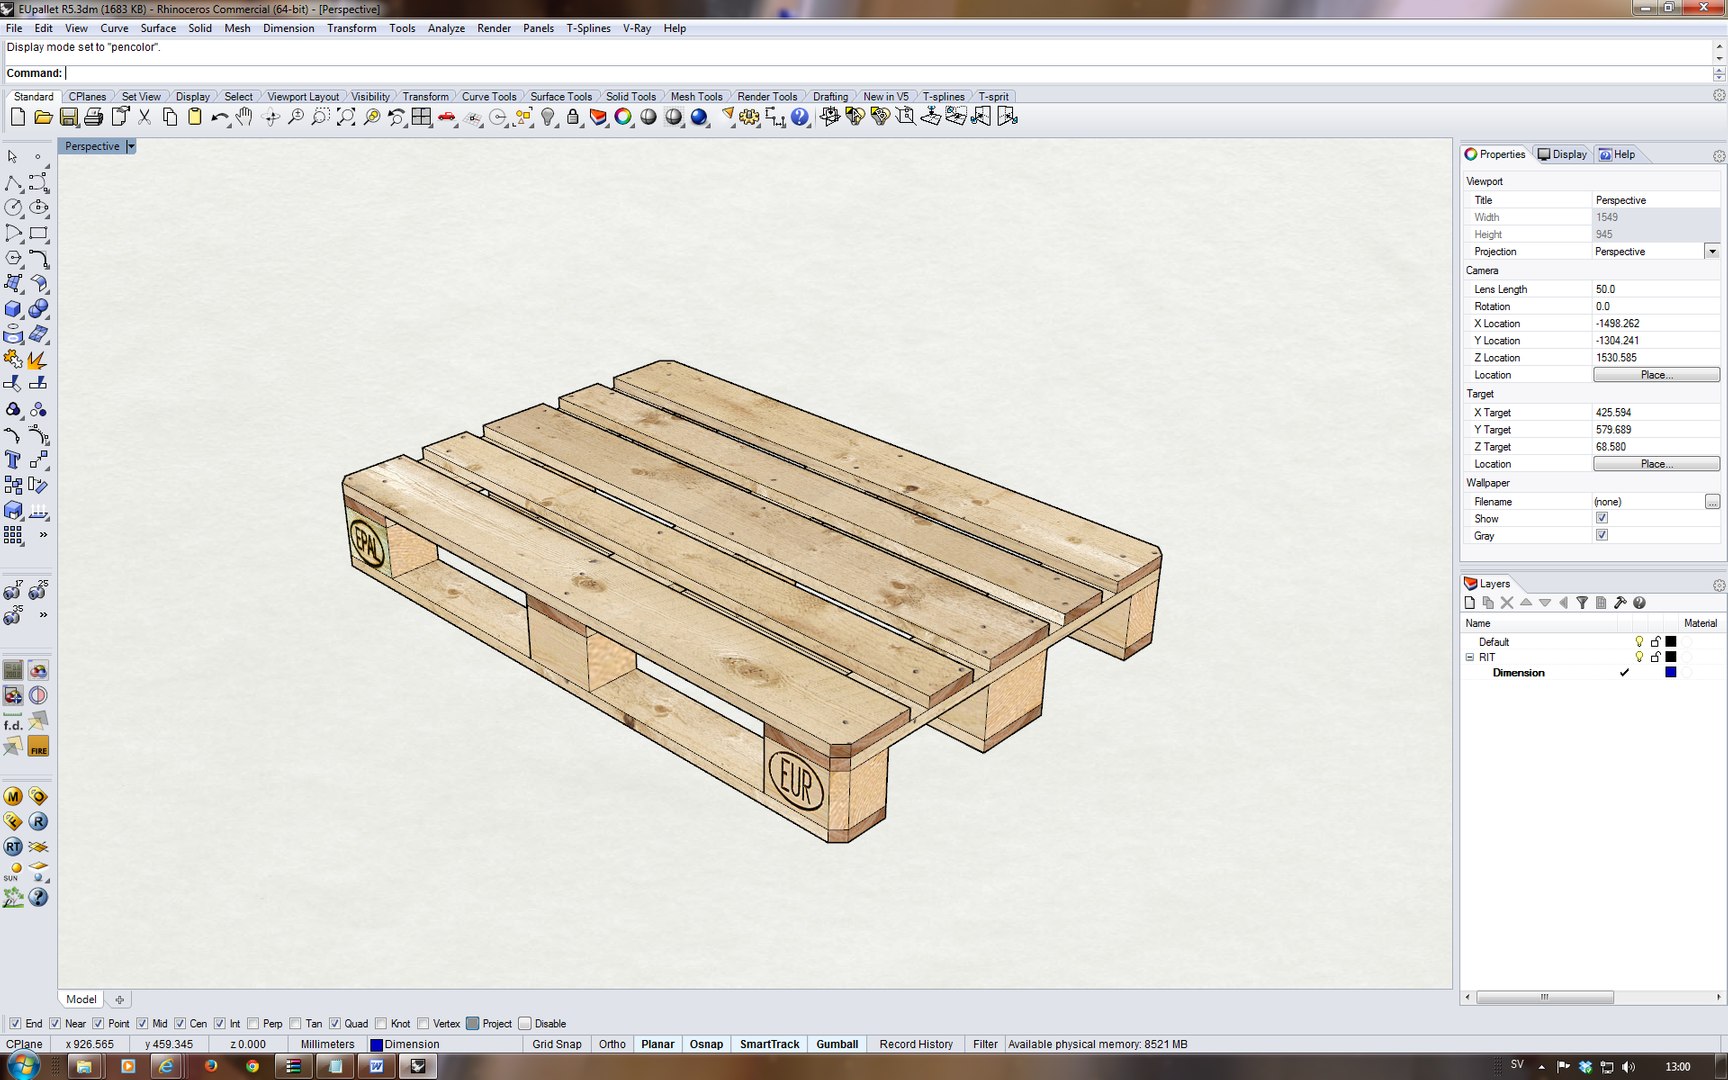The width and height of the screenshot is (1728, 1080).
Task: Click the padlock Lock objects icon
Action: (573, 117)
